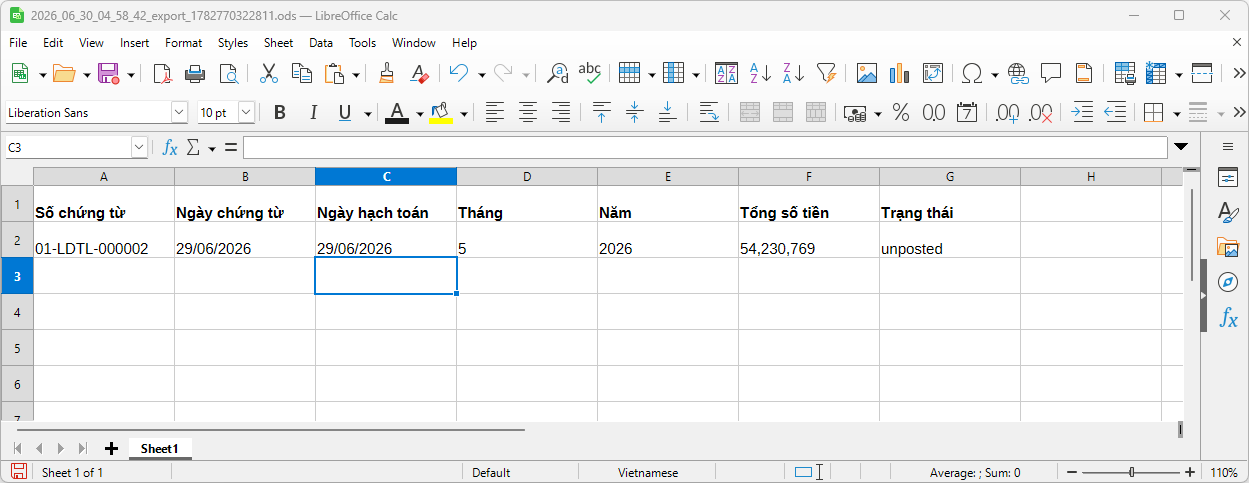
Task: Open the sidebar Properties panel icon
Action: pos(1228,178)
